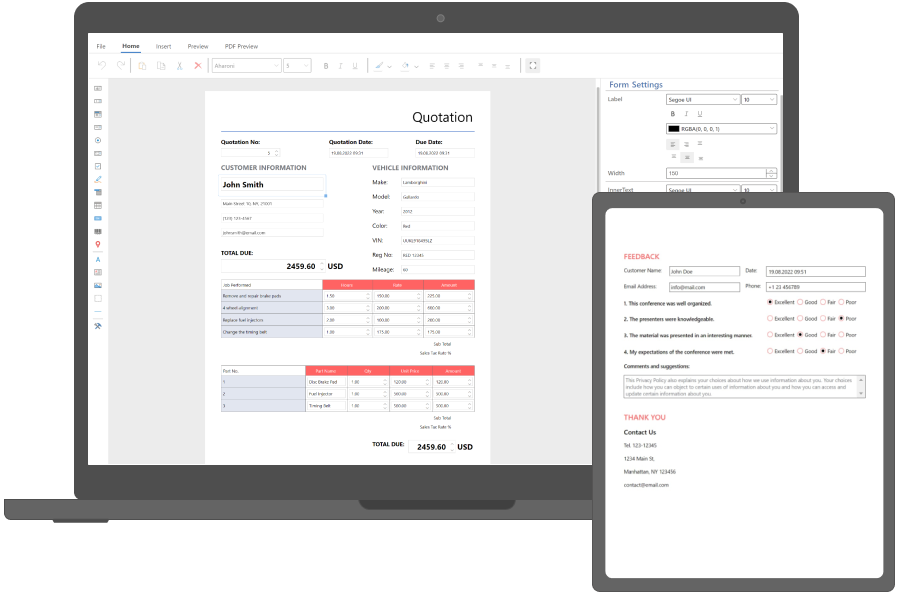This screenshot has width=900, height=600.
Task: Click the Redo arrow icon
Action: click(121, 66)
